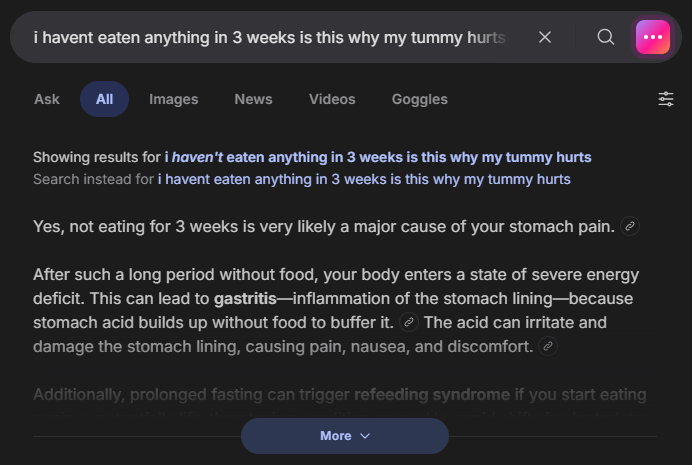Search instead for original "havent" query
692x465 pixels.
(364, 179)
